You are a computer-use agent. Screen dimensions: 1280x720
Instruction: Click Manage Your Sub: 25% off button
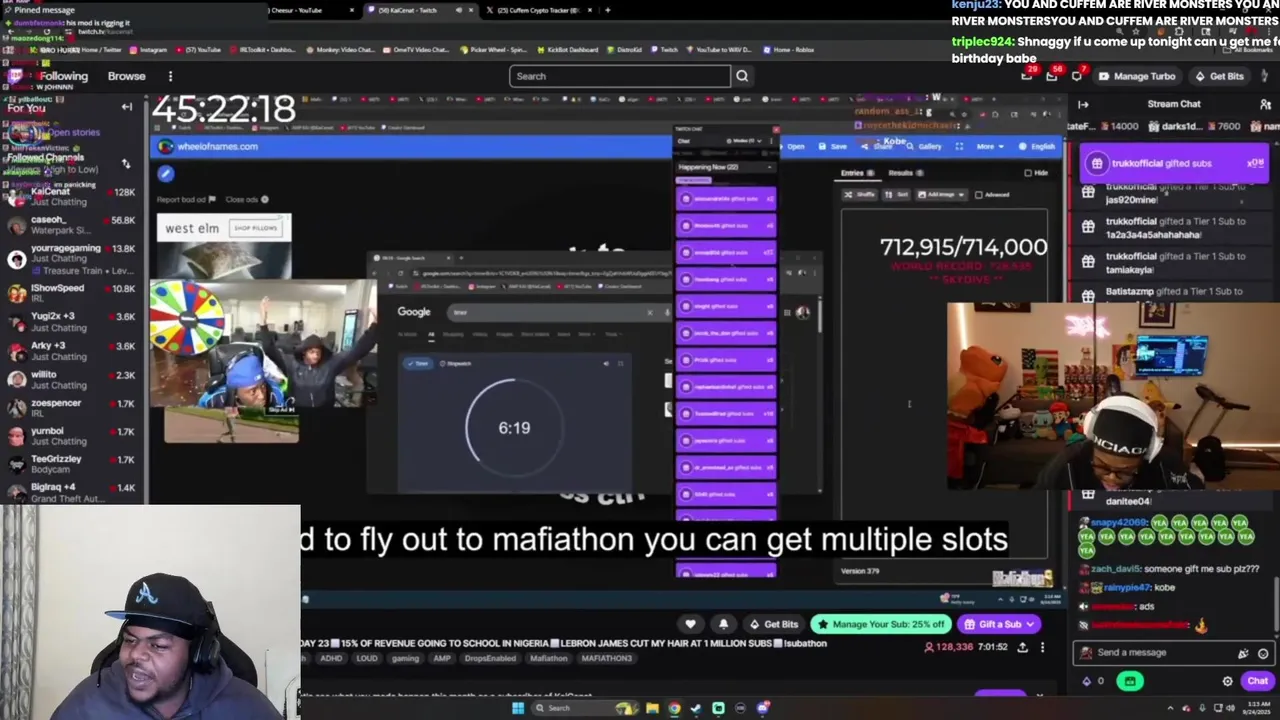881,624
